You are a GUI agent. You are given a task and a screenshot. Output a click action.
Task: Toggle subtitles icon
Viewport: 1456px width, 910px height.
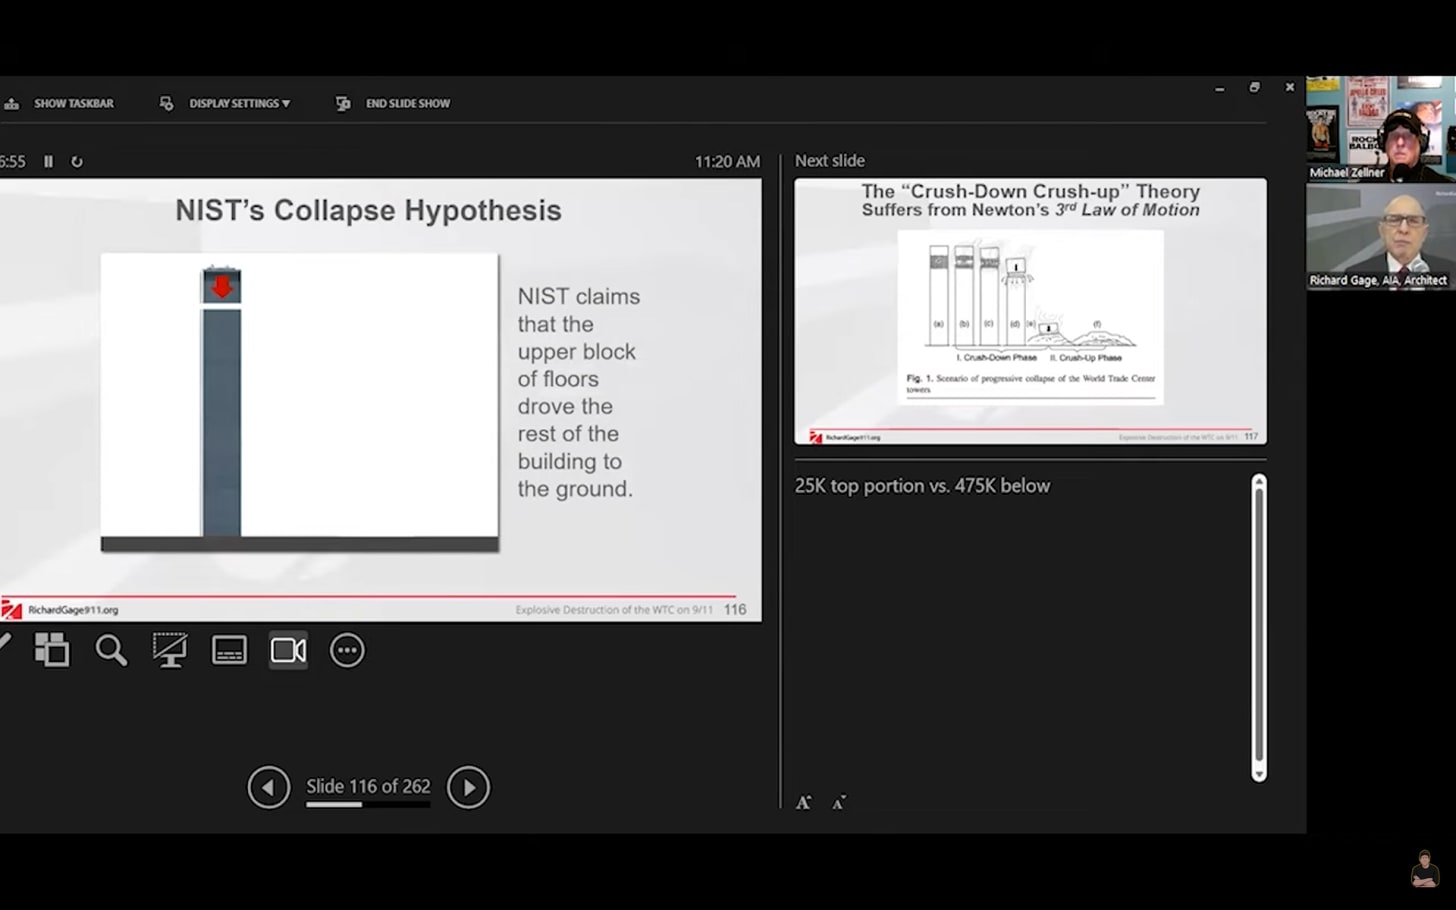pos(229,650)
